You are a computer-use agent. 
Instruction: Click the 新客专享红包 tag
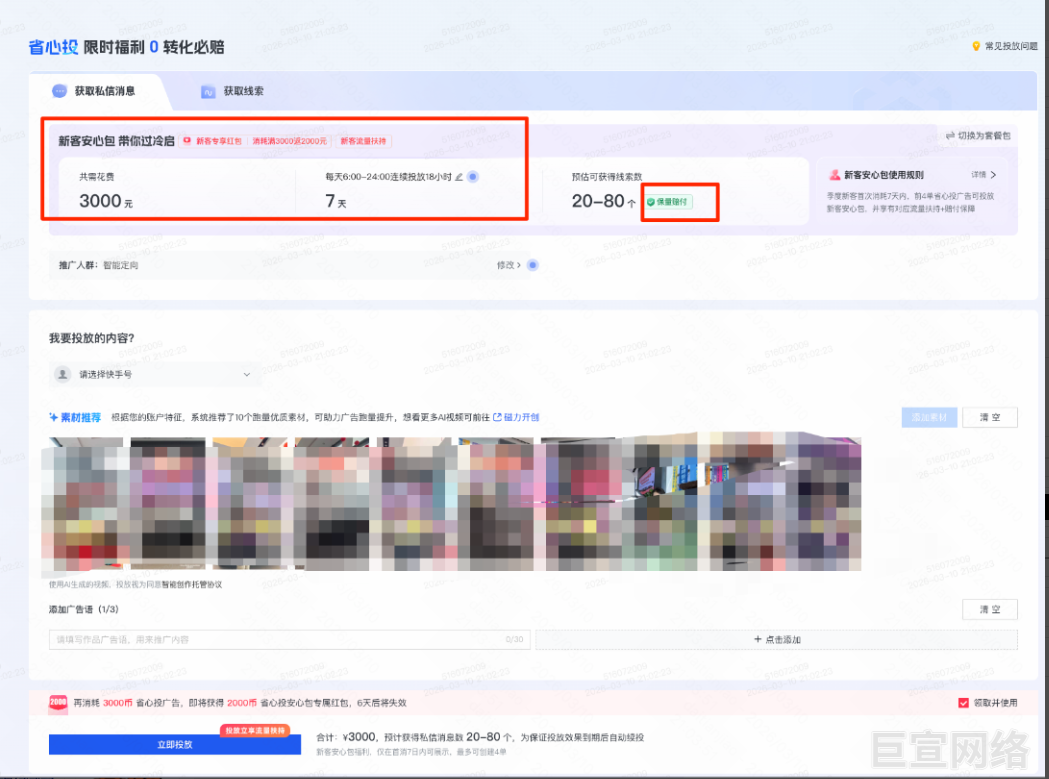pyautogui.click(x=213, y=141)
